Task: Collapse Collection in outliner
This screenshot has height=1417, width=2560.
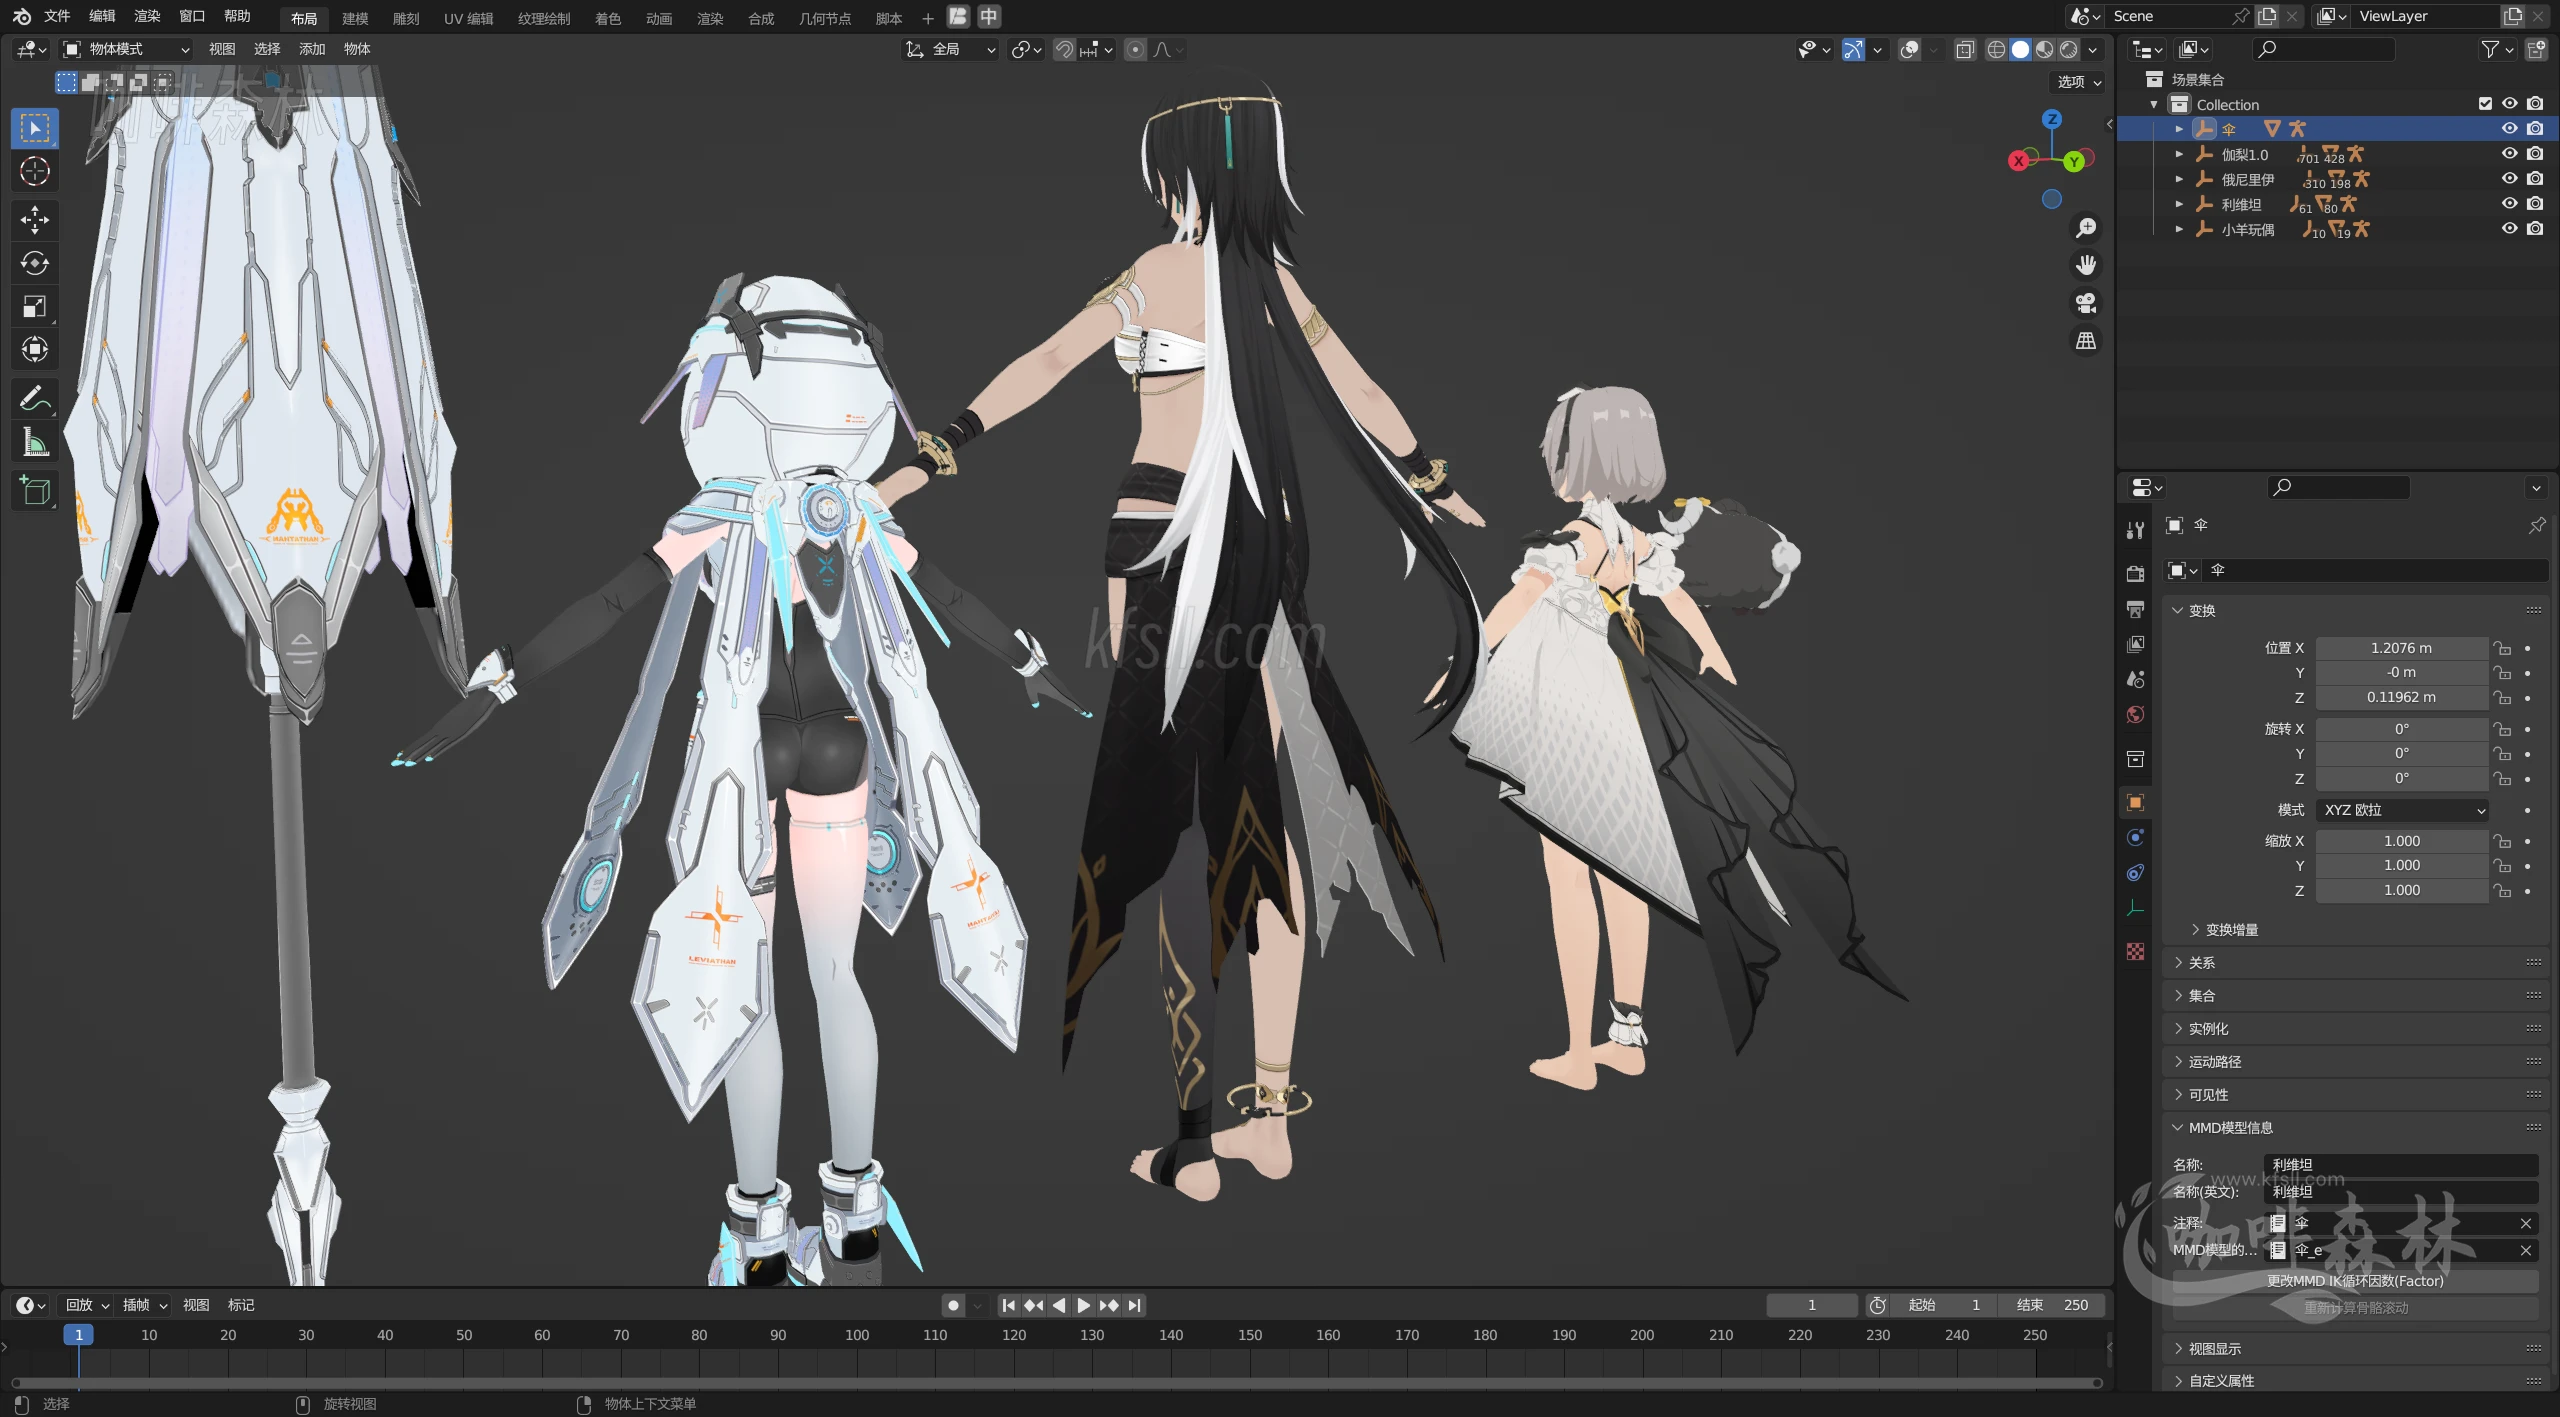Action: tap(2154, 104)
